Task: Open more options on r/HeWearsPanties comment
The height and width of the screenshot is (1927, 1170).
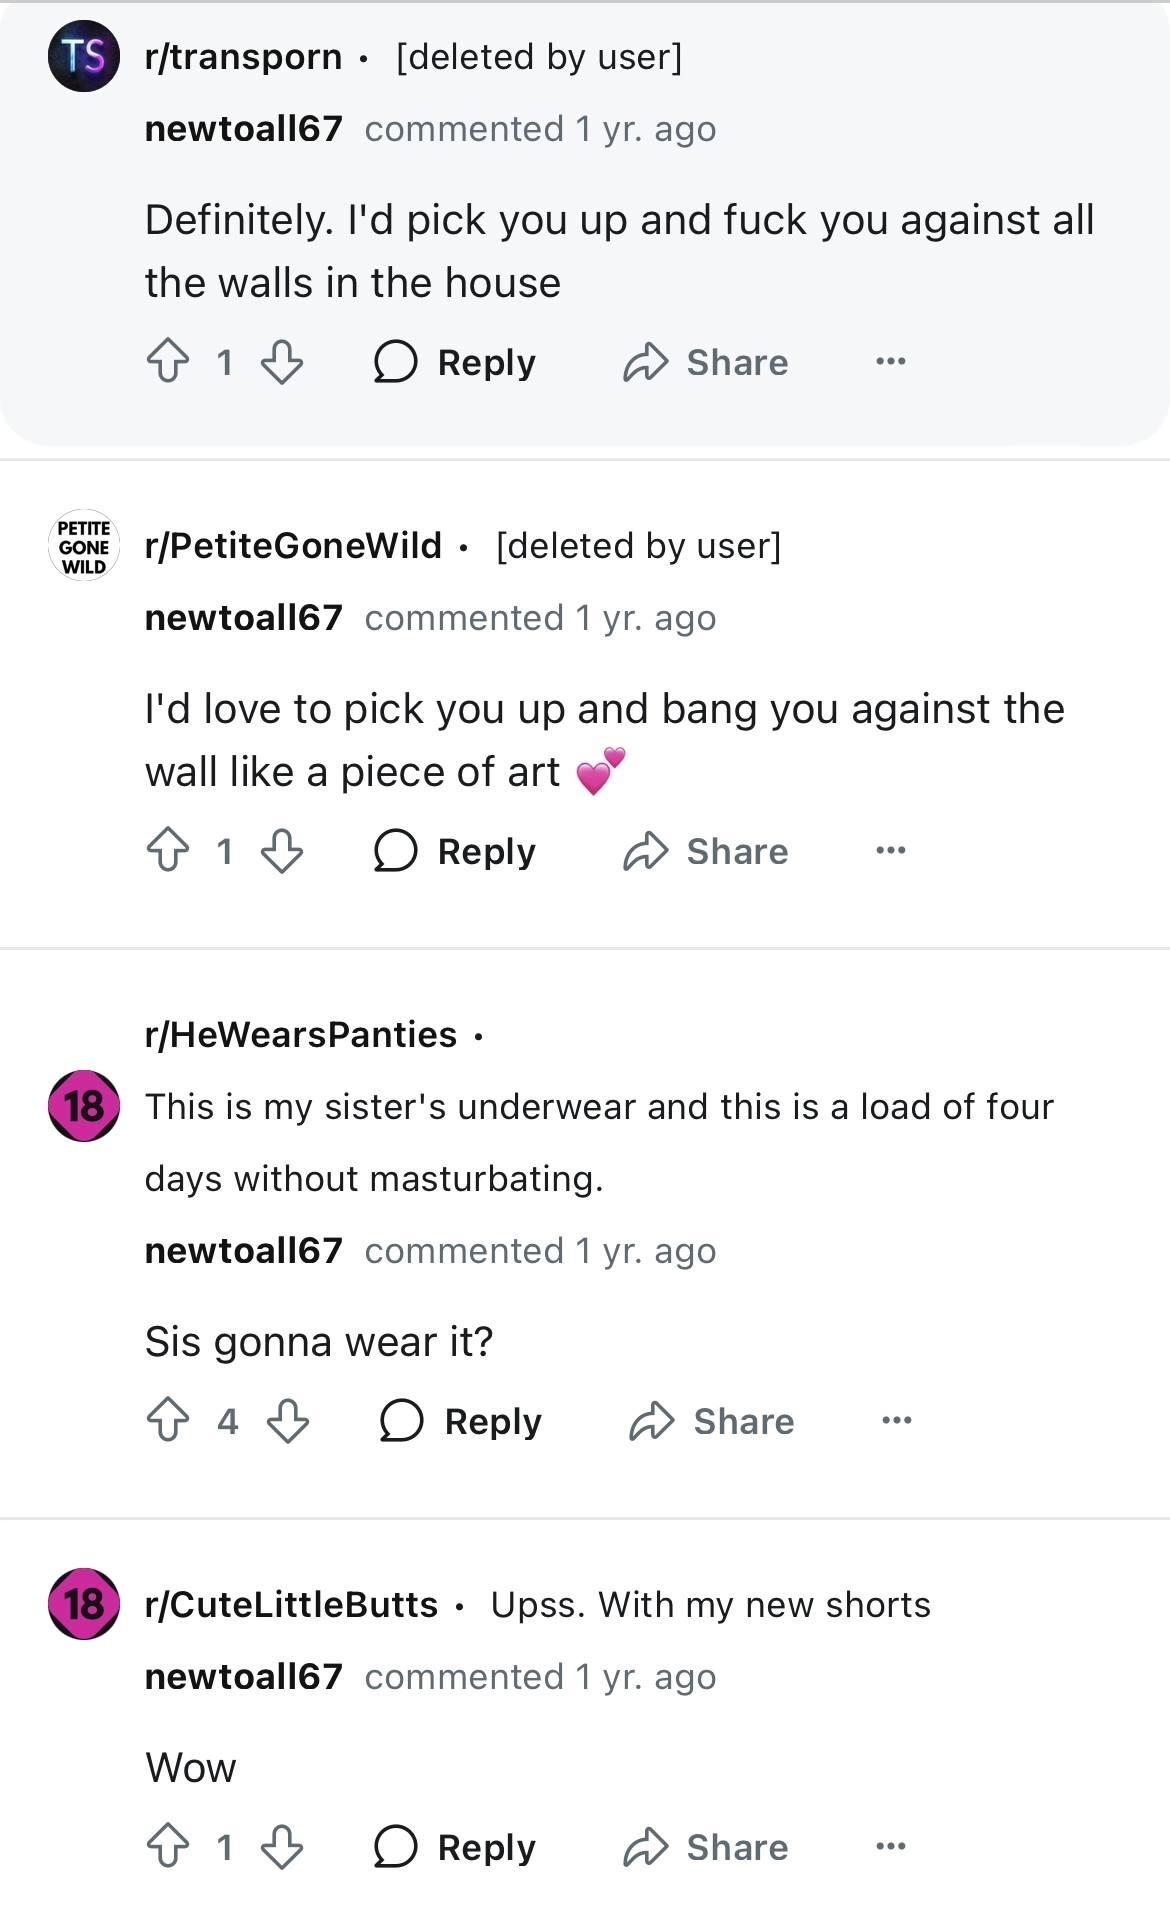Action: 897,1421
